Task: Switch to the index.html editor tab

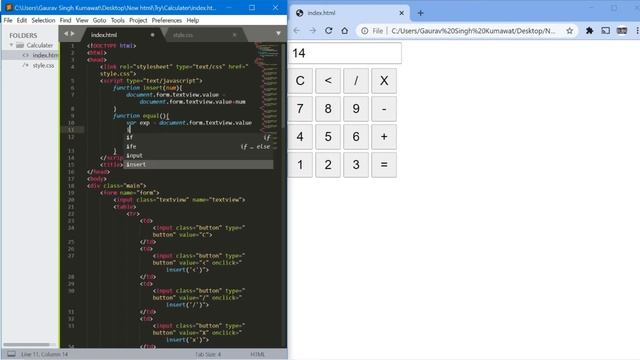Action: (x=122, y=35)
